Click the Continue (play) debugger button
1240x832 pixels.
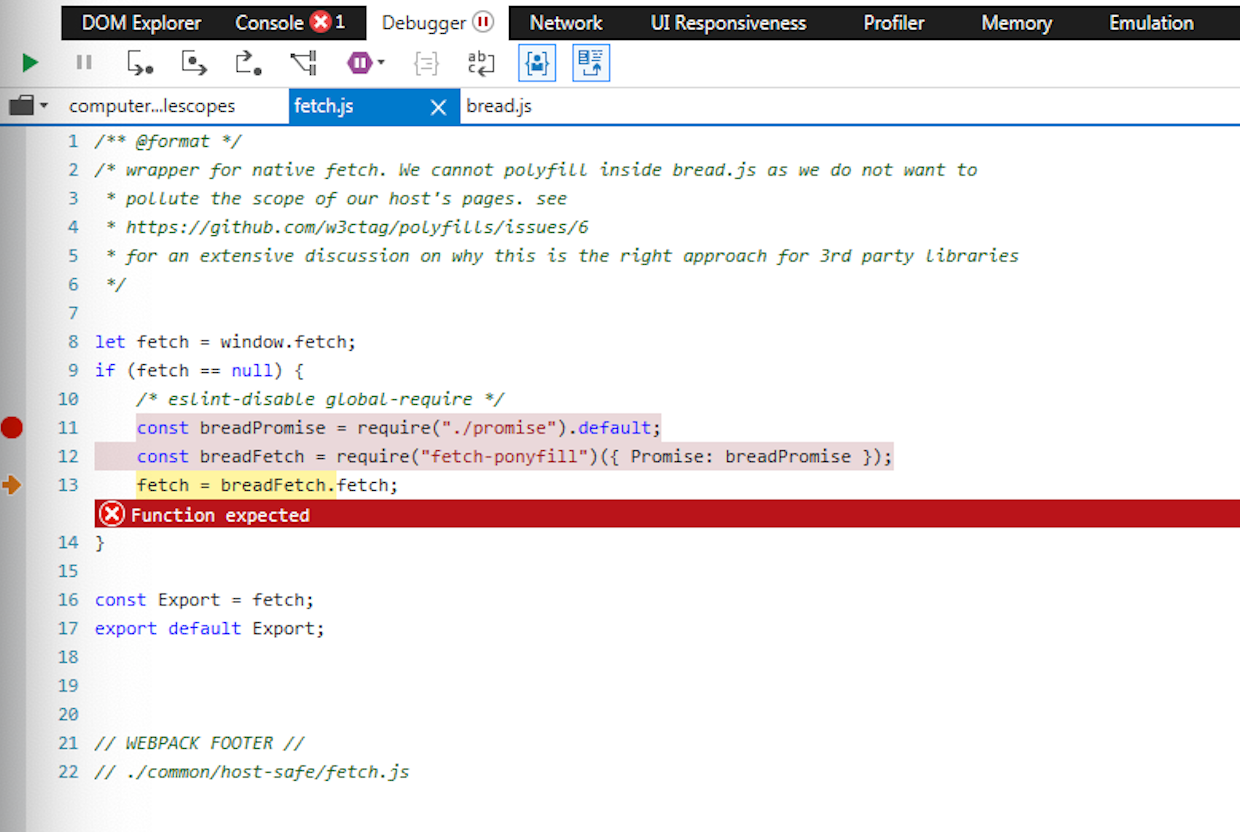pos(30,63)
